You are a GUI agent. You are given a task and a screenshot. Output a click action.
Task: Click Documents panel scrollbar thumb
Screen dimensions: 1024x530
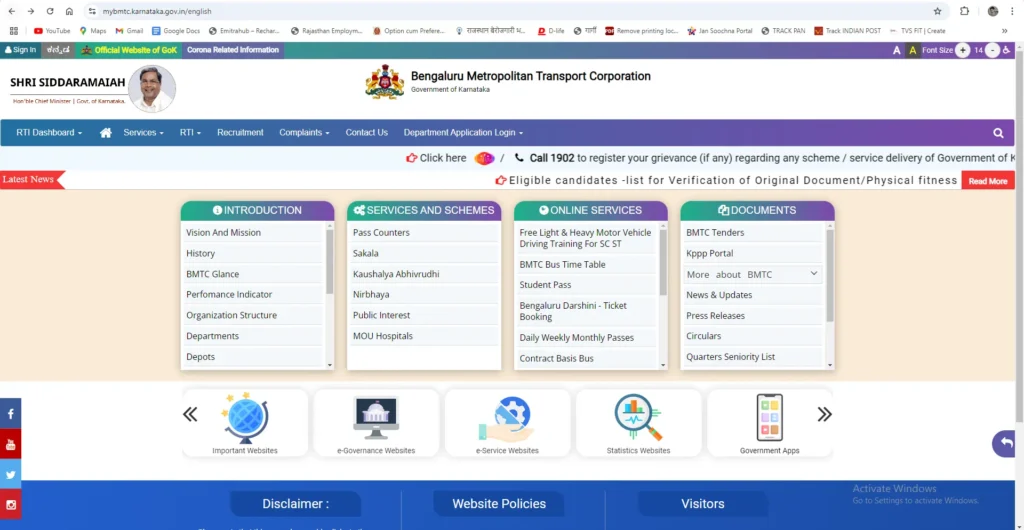click(x=830, y=275)
